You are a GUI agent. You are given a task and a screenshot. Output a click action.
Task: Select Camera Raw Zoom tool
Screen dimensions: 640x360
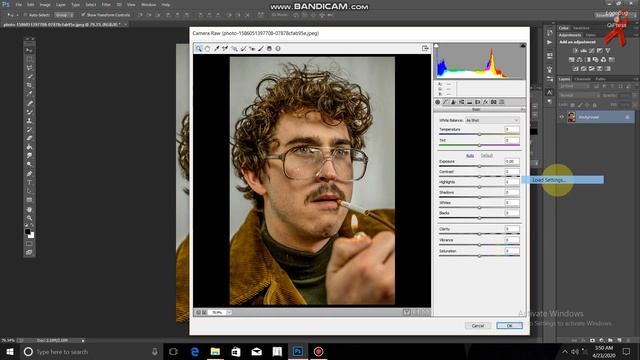point(198,49)
